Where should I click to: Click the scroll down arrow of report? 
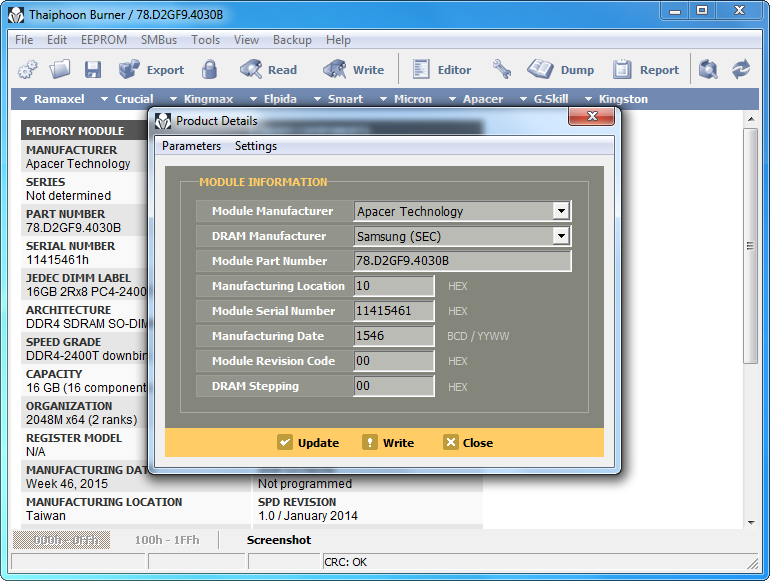click(x=751, y=523)
